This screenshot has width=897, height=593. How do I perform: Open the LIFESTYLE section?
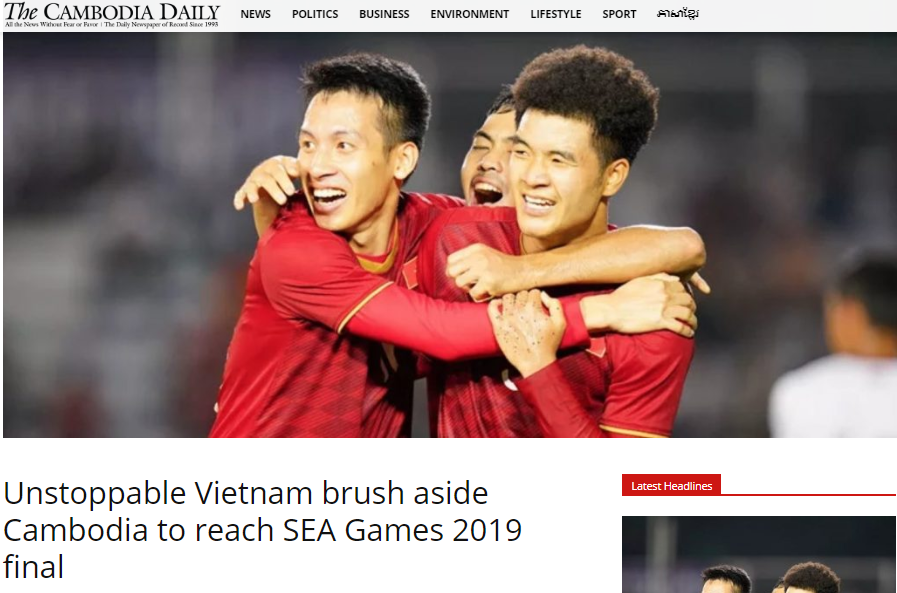tap(555, 14)
